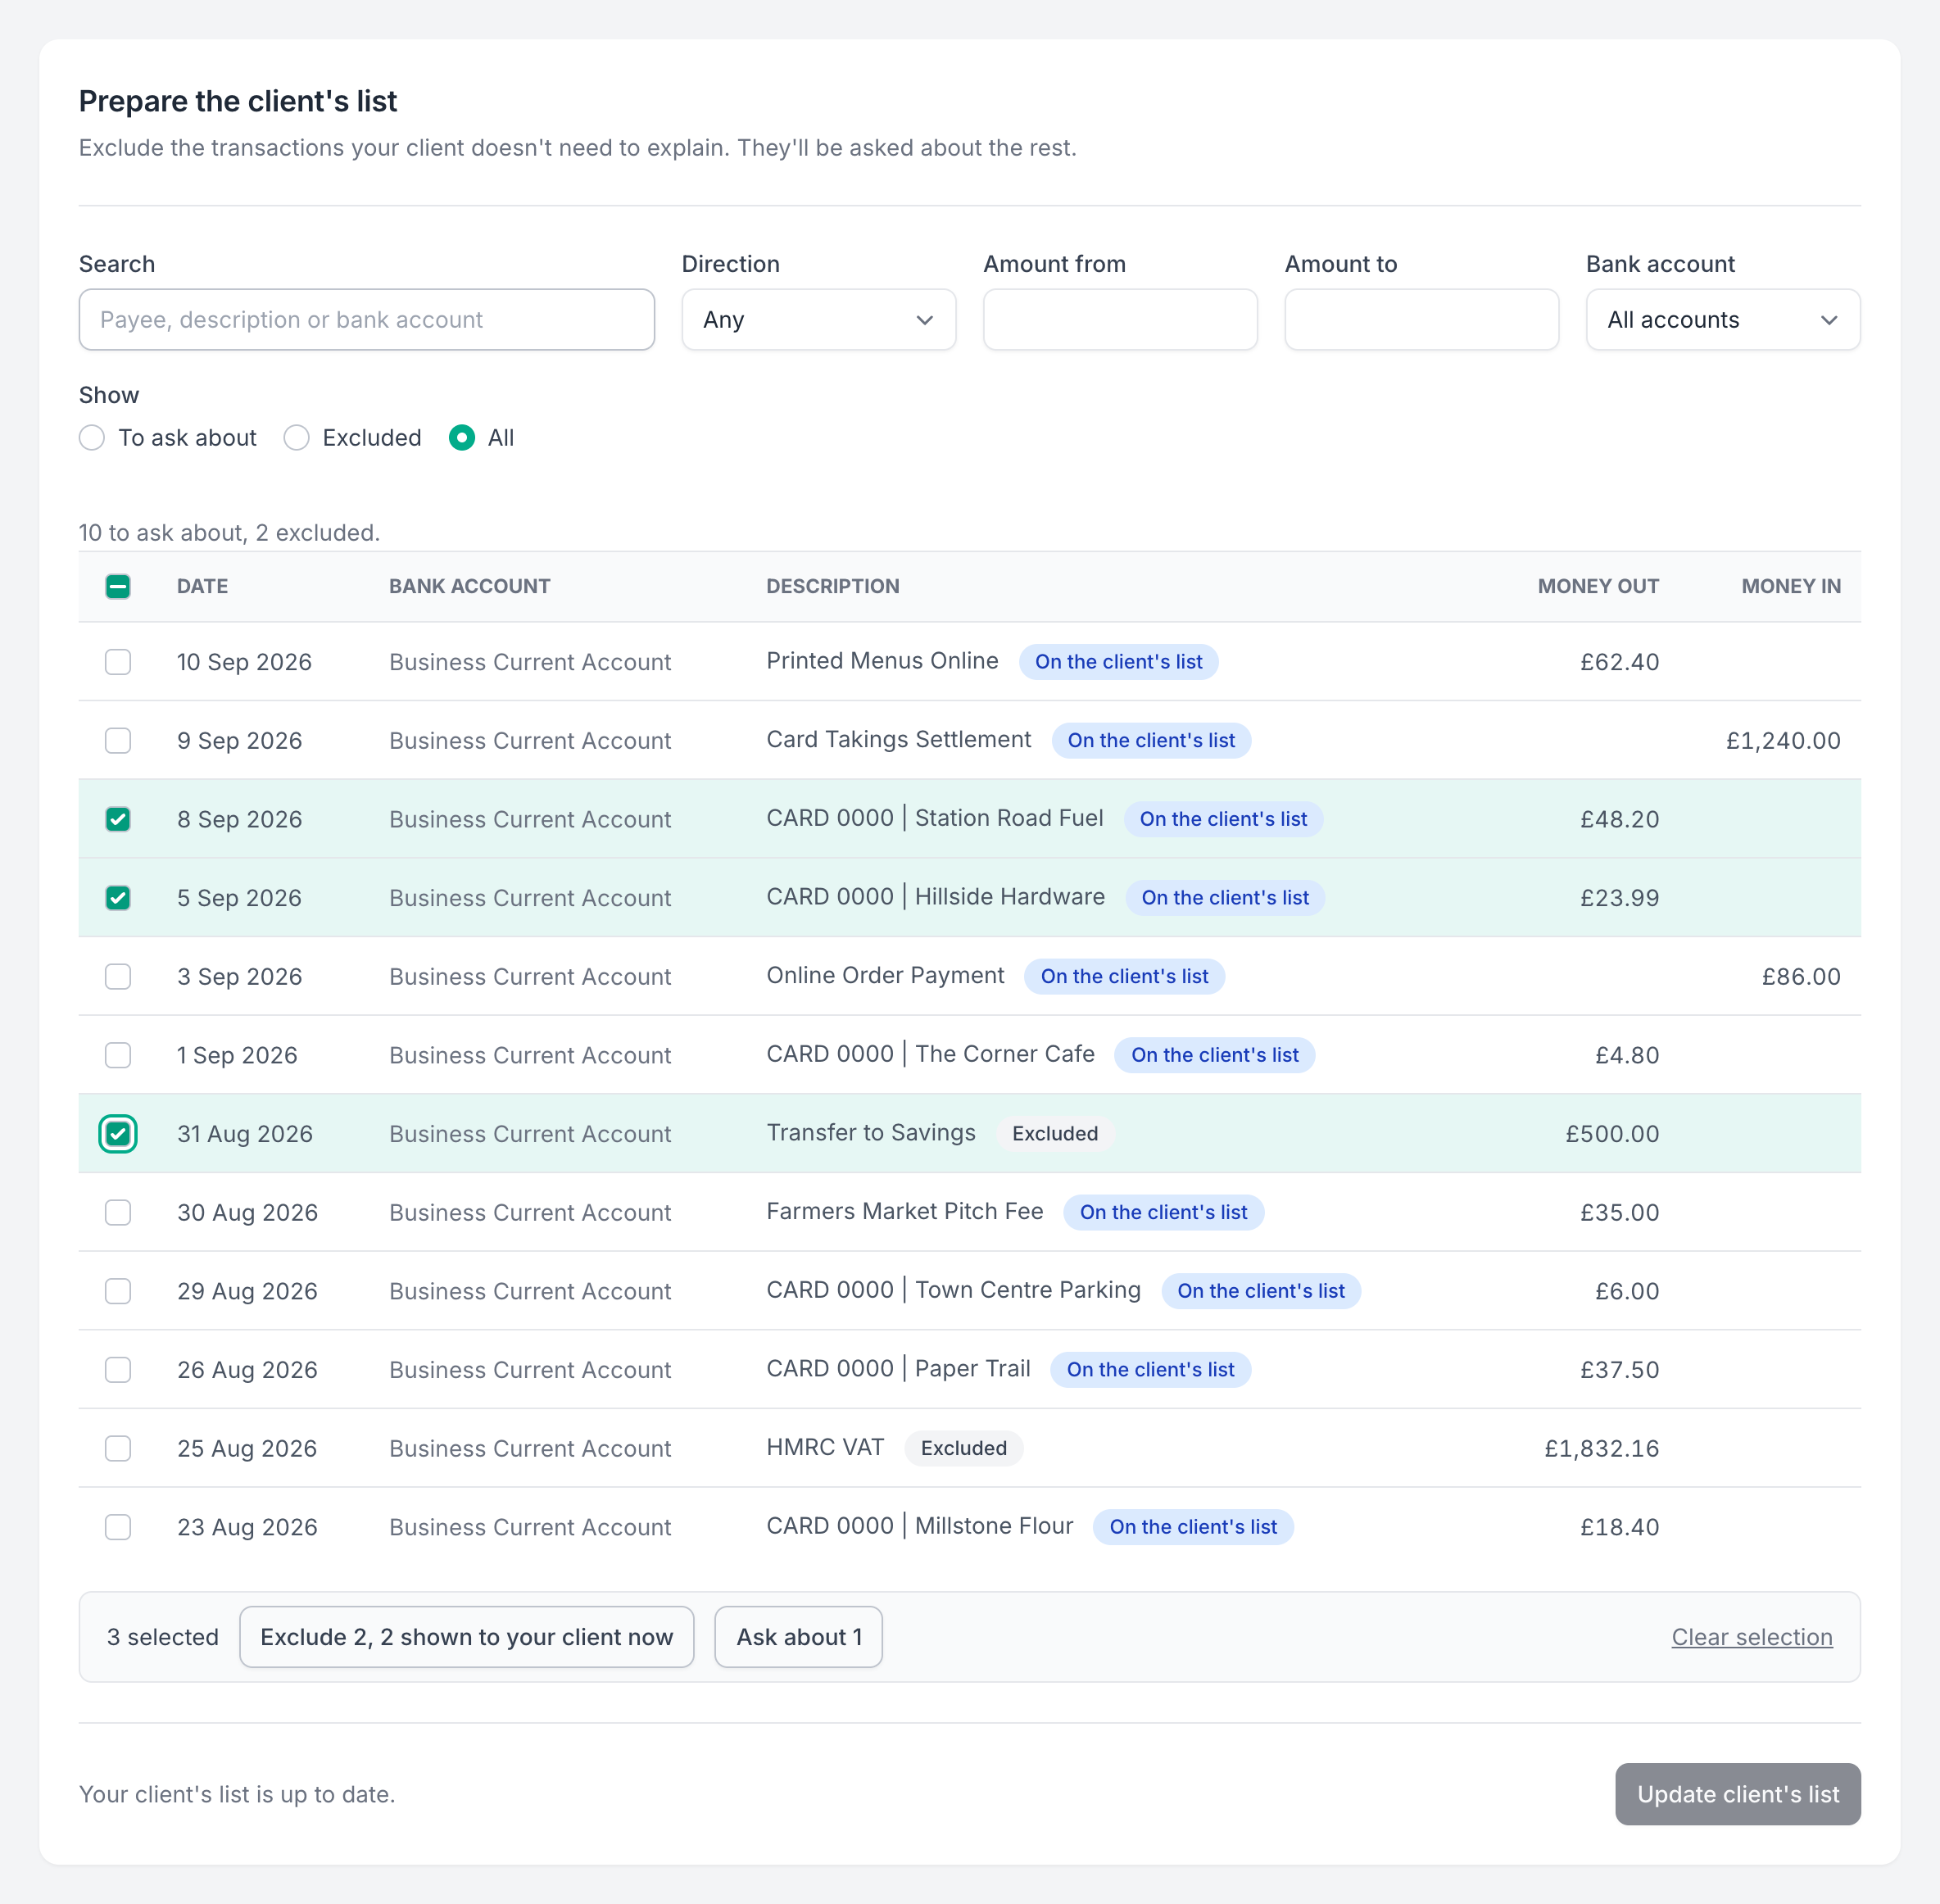Click the £1,240.00 money in amount
Viewport: 1940px width, 1904px height.
pos(1783,740)
